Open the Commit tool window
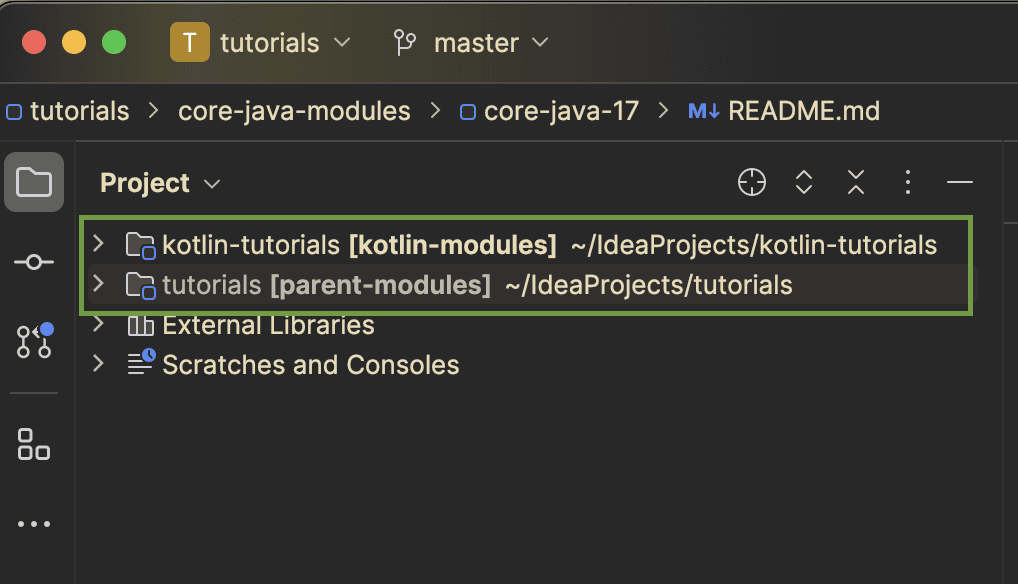Image resolution: width=1018 pixels, height=584 pixels. [34, 262]
